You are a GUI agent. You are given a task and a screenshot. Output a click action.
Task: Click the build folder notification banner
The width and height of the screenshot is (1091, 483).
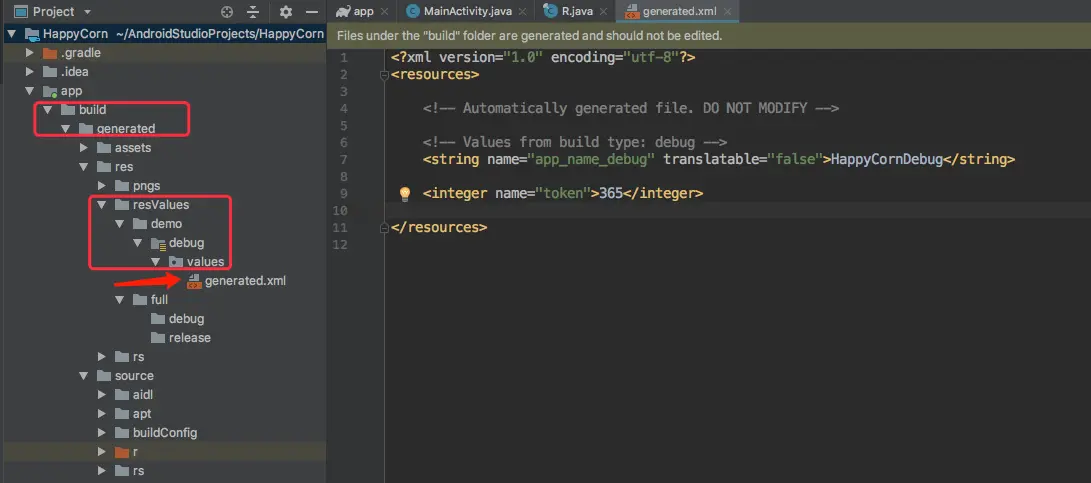[708, 35]
